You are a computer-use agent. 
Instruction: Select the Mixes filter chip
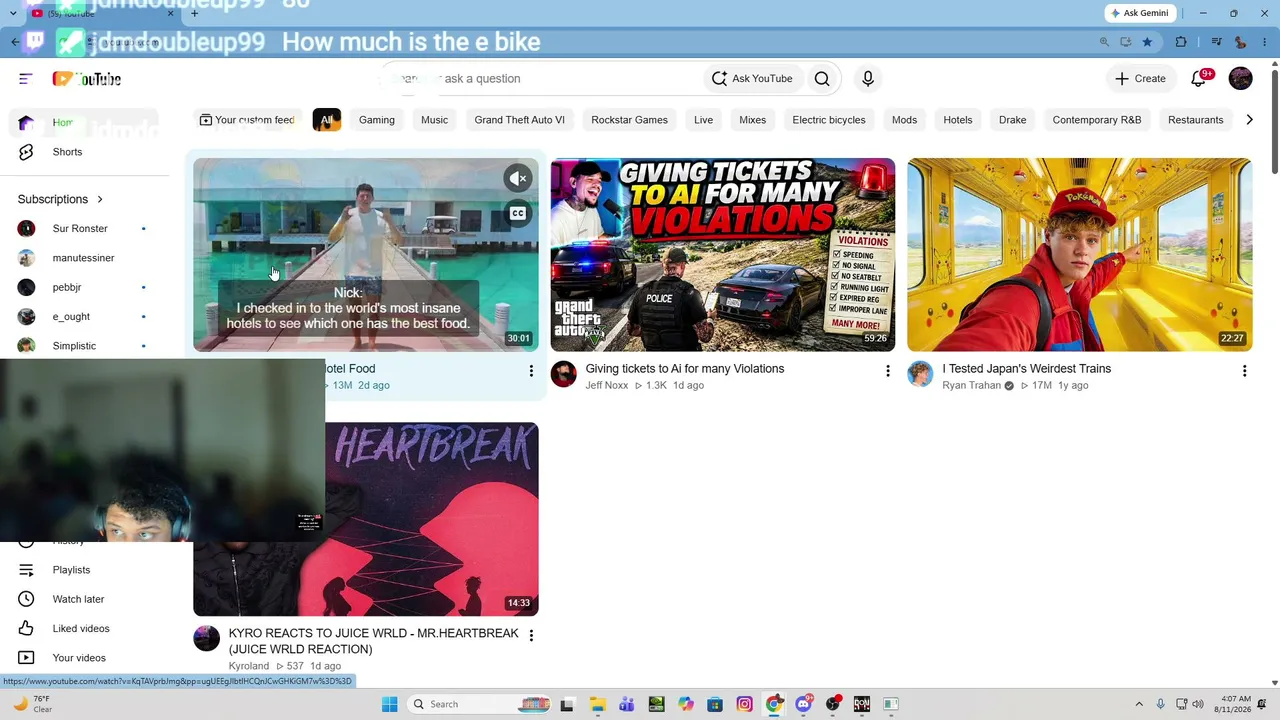tap(752, 120)
